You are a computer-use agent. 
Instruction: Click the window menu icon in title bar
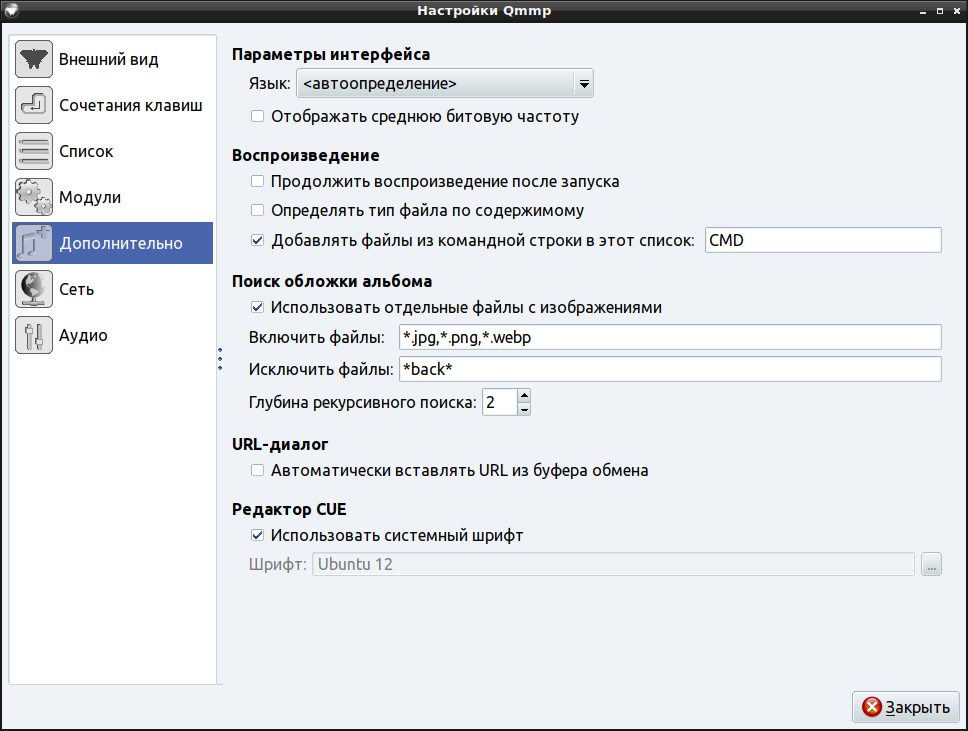11,11
